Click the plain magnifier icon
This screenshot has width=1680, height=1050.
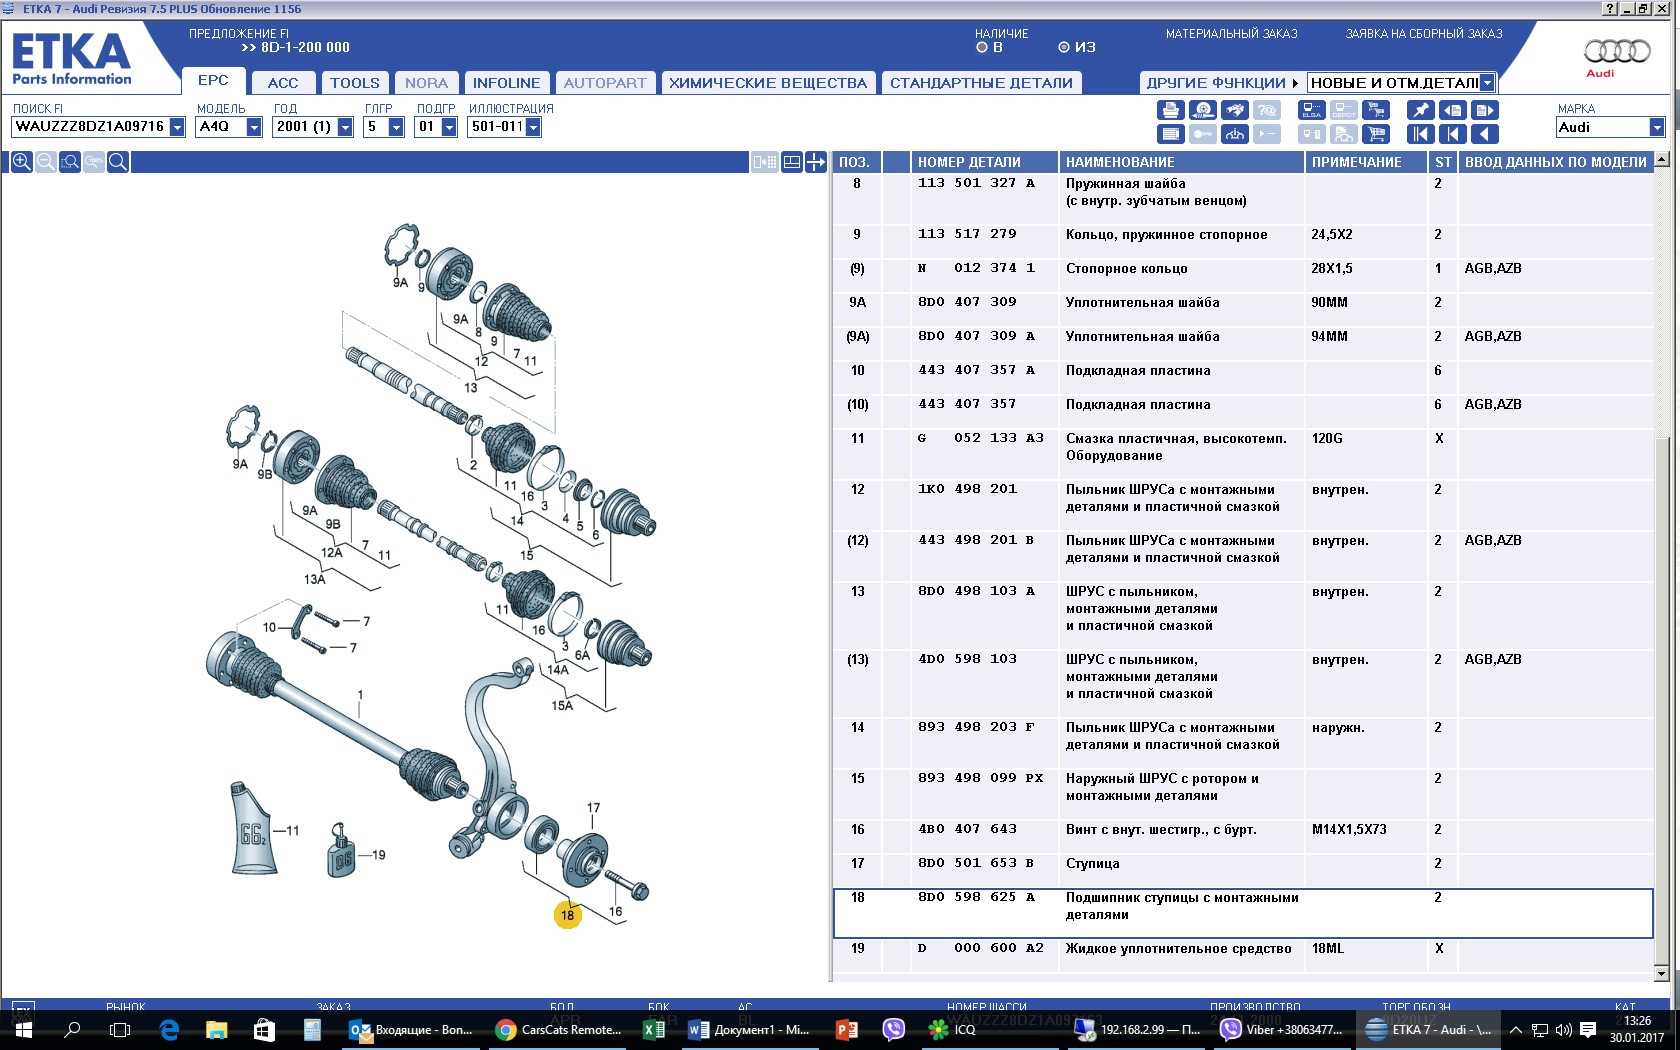(118, 162)
